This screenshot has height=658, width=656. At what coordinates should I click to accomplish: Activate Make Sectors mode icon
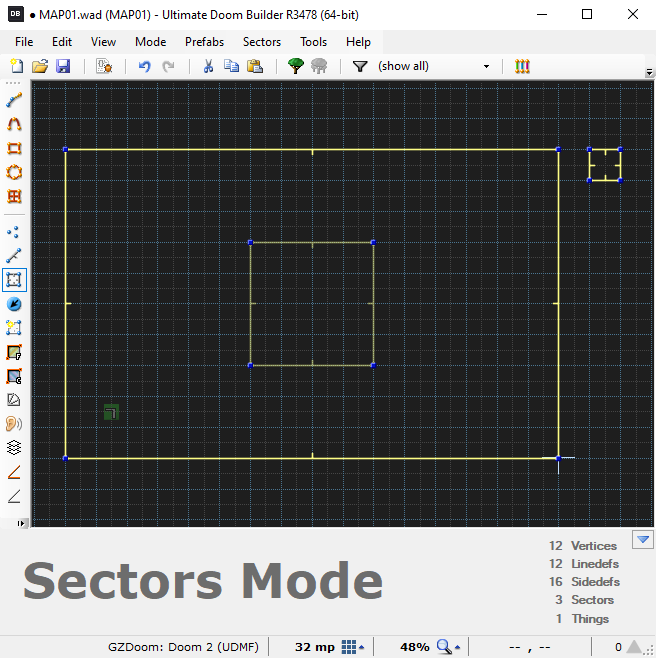14,328
